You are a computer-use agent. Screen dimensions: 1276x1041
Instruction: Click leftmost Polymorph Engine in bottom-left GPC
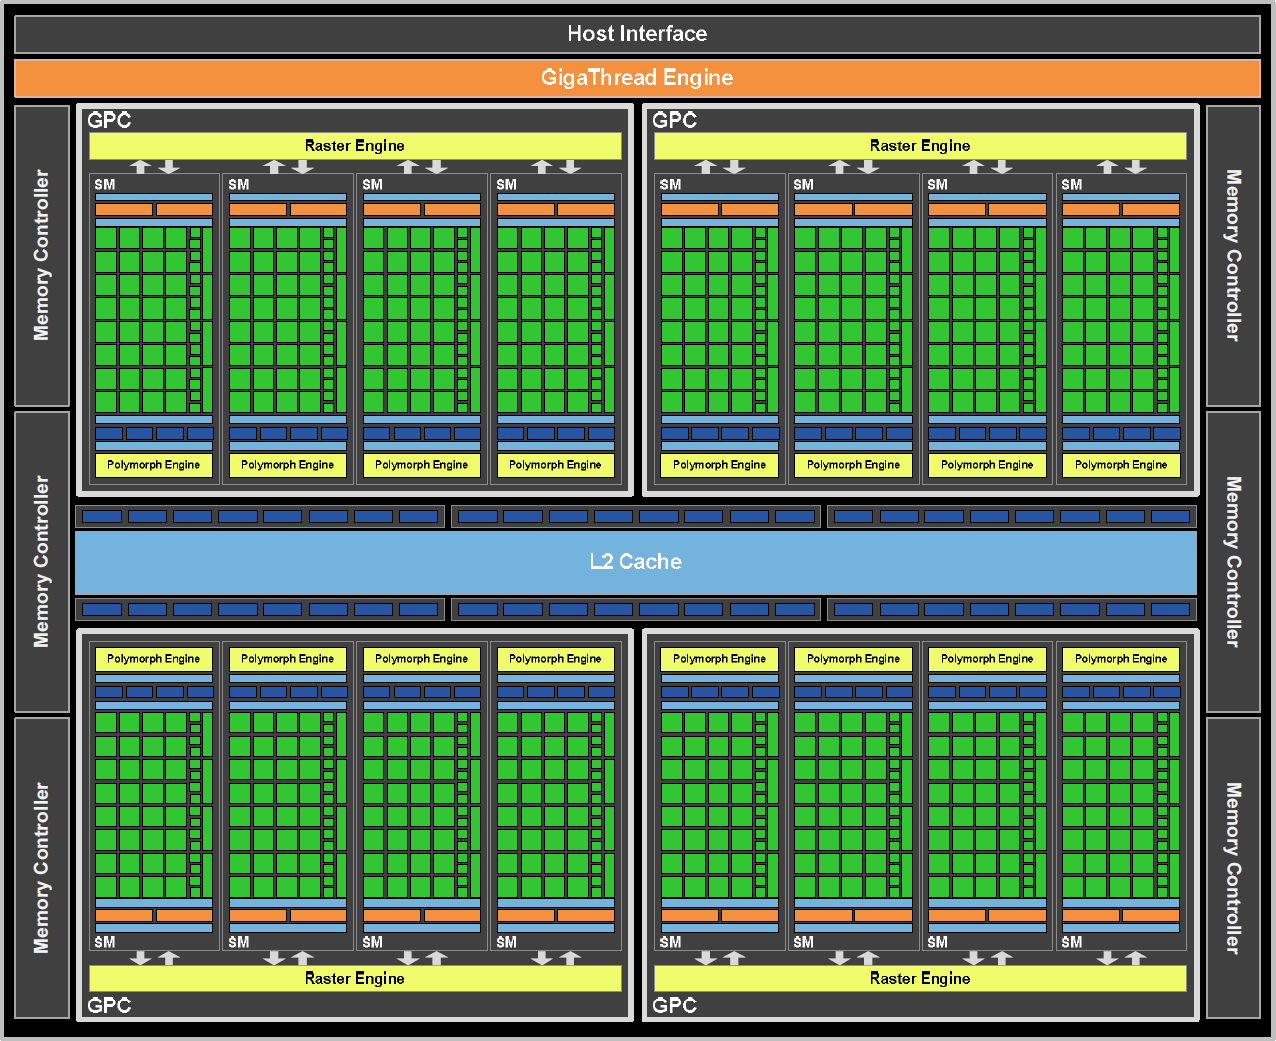(x=154, y=659)
